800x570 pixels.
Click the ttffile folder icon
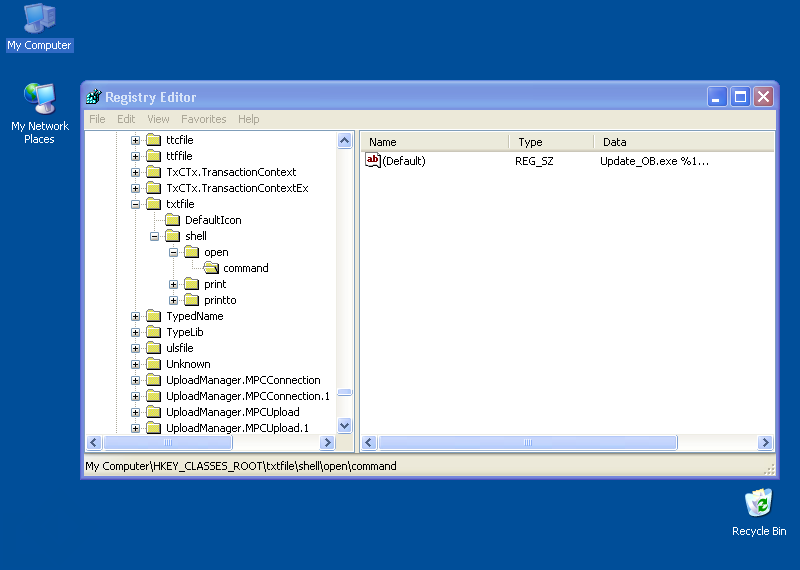(x=154, y=156)
